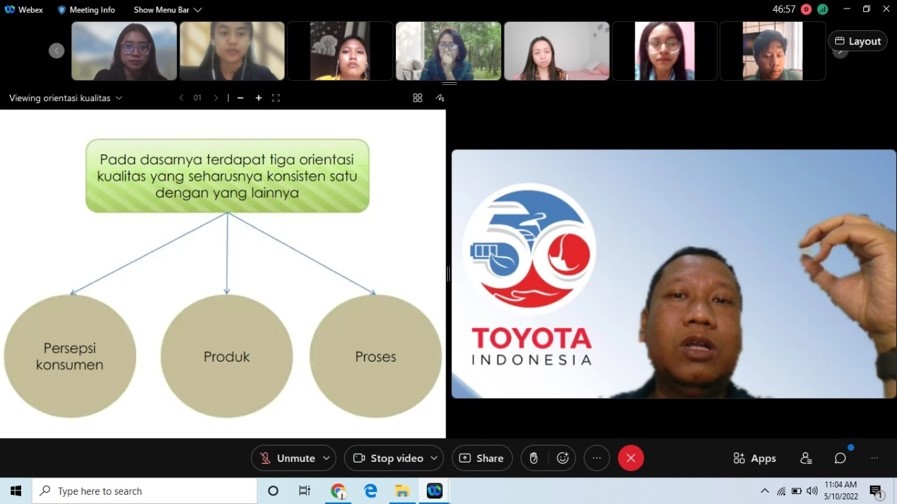
Task: Open Chrome from taskbar
Action: coord(338,491)
